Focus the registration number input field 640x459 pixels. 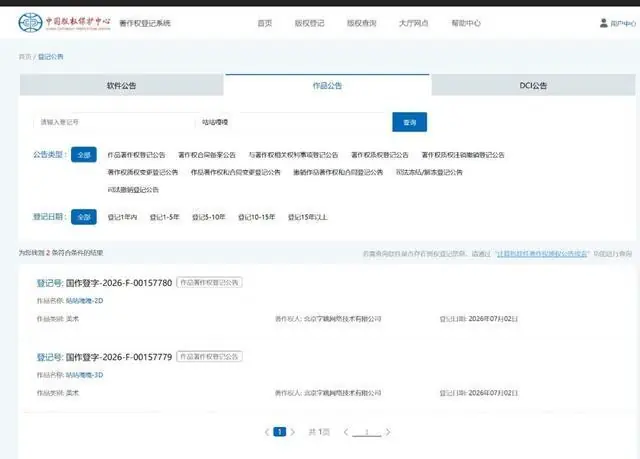tap(114, 122)
